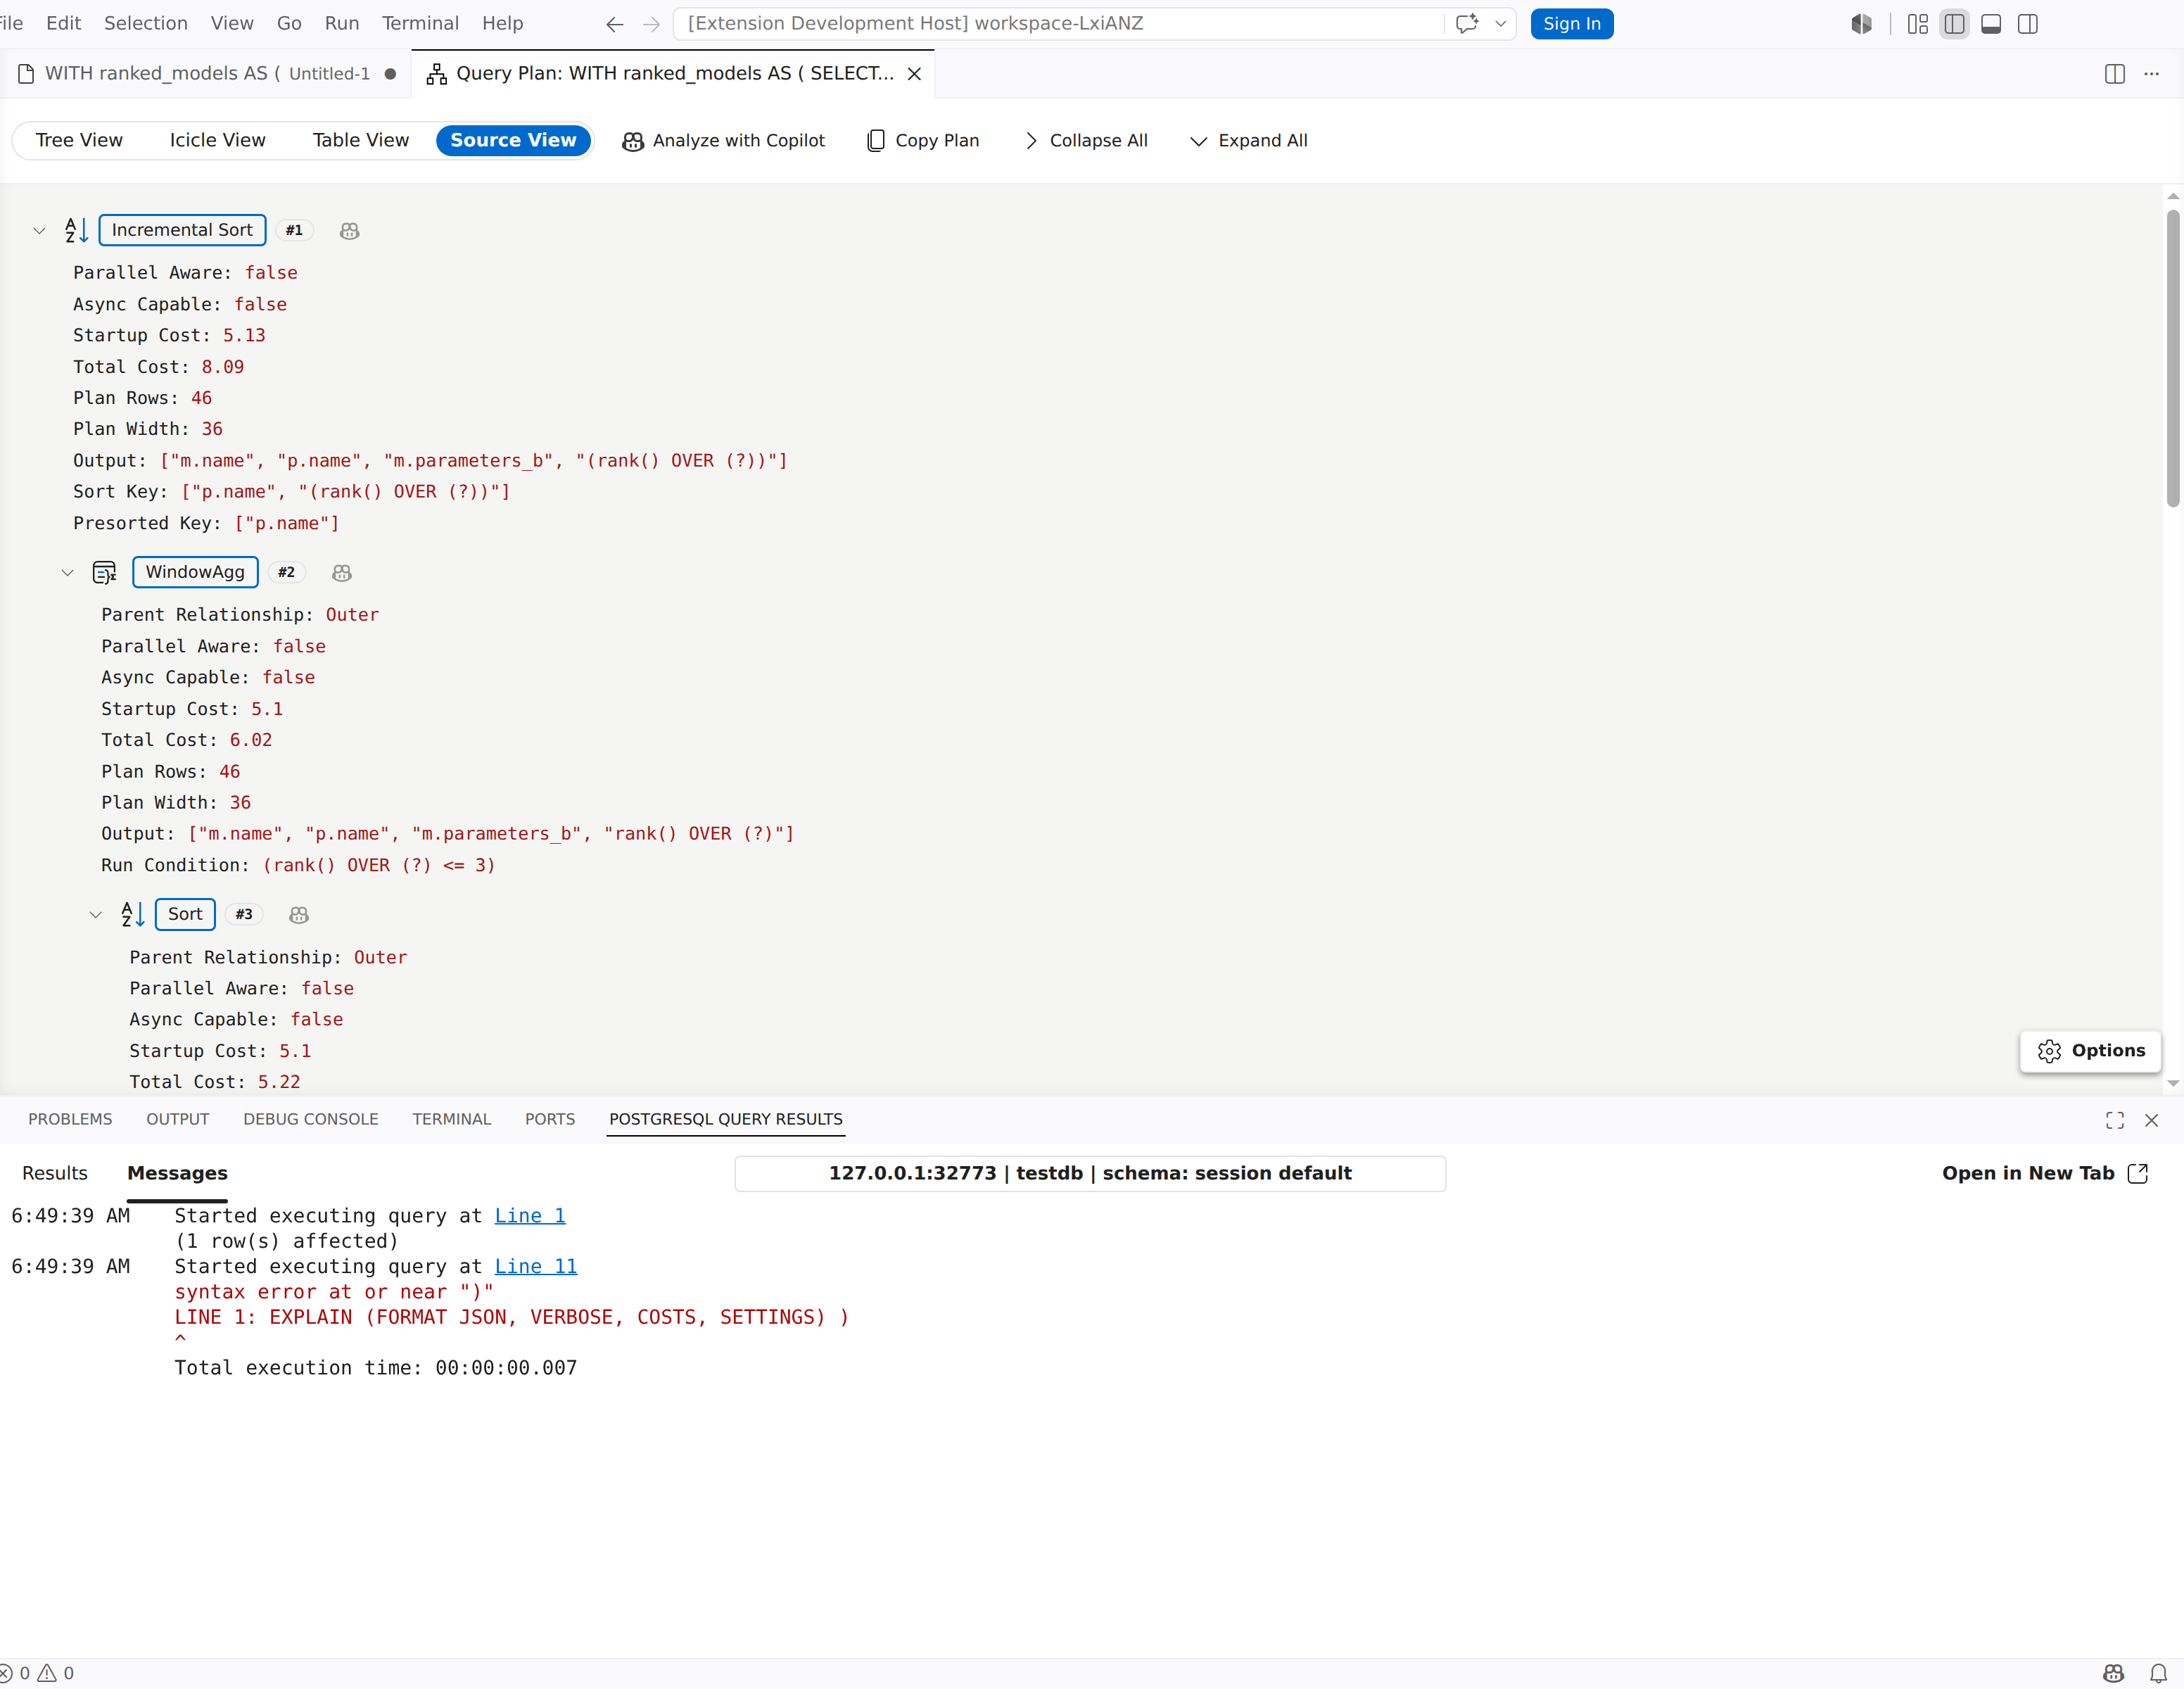Click Copy Plan
The width and height of the screenshot is (2184, 1689).
tap(923, 141)
